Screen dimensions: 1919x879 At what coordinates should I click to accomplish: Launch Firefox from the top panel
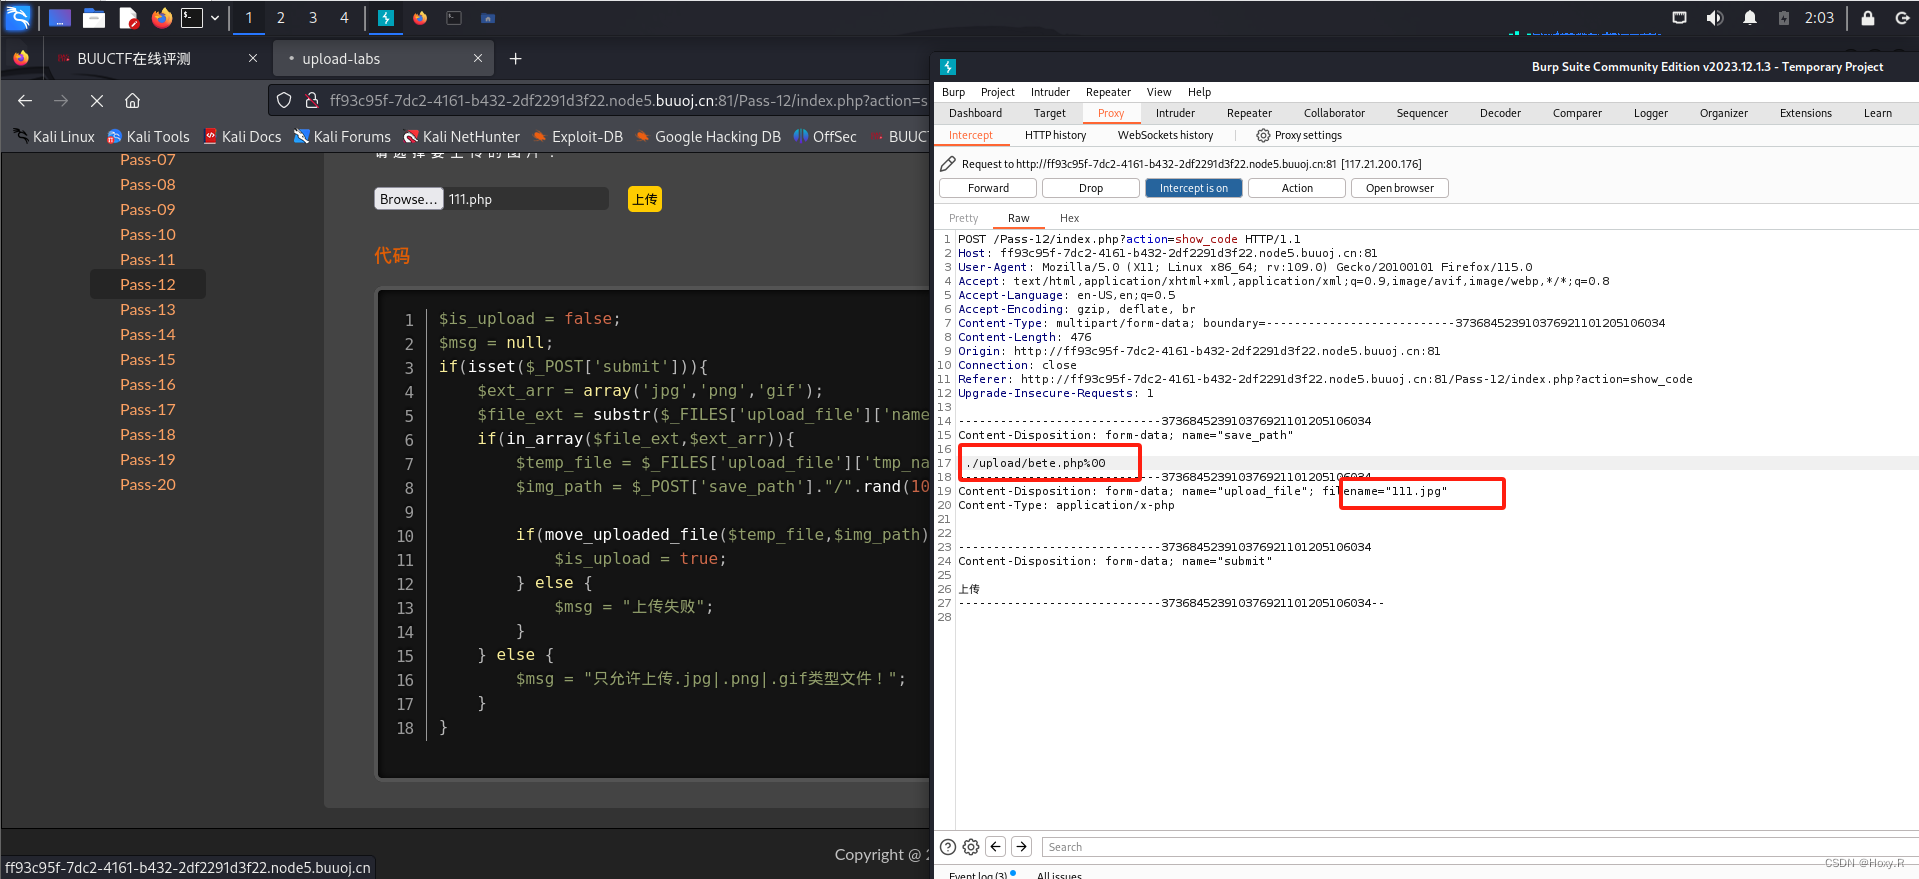(x=162, y=18)
